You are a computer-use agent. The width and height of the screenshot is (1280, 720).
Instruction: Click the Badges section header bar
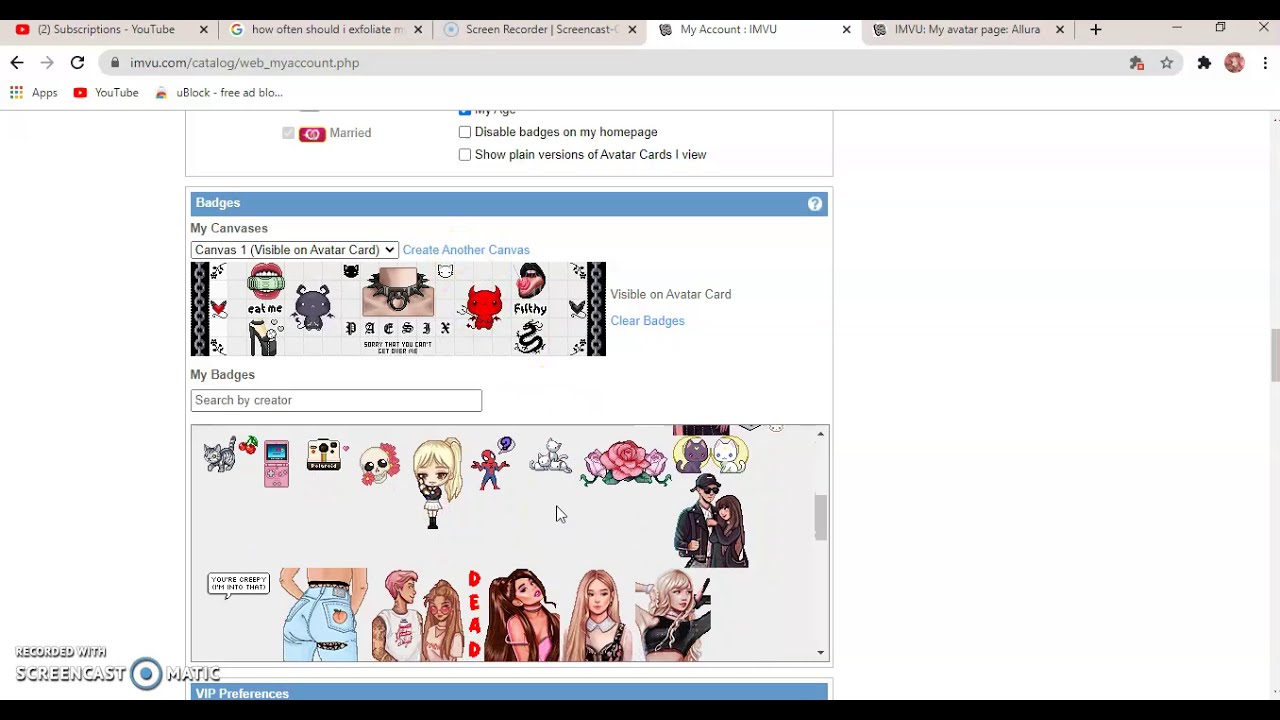click(x=509, y=203)
